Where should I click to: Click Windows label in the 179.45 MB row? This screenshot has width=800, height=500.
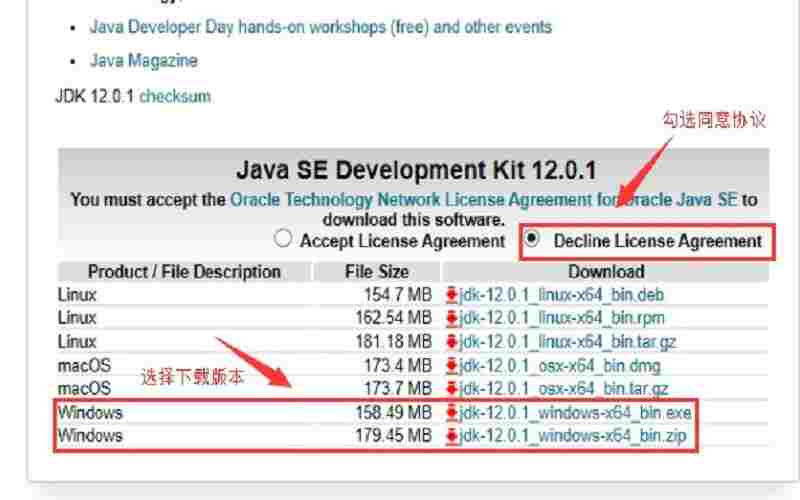pyautogui.click(x=90, y=436)
